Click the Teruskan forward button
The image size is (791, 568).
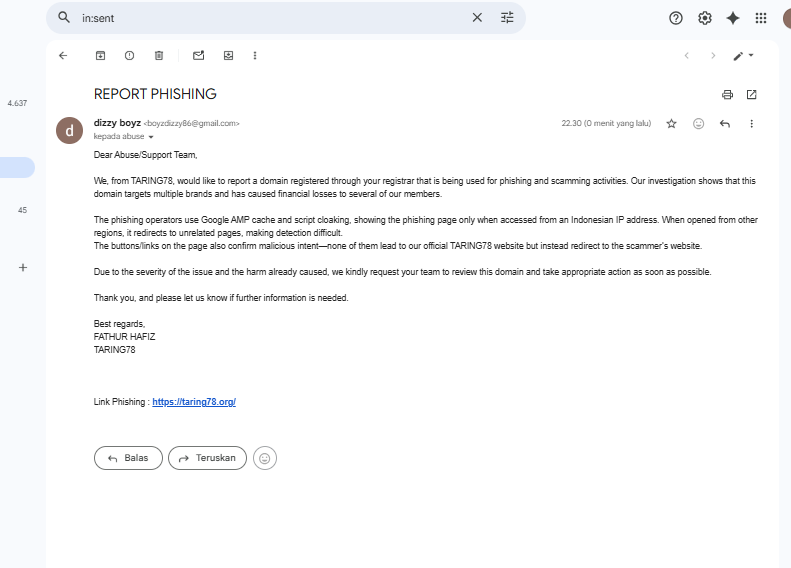pos(207,458)
